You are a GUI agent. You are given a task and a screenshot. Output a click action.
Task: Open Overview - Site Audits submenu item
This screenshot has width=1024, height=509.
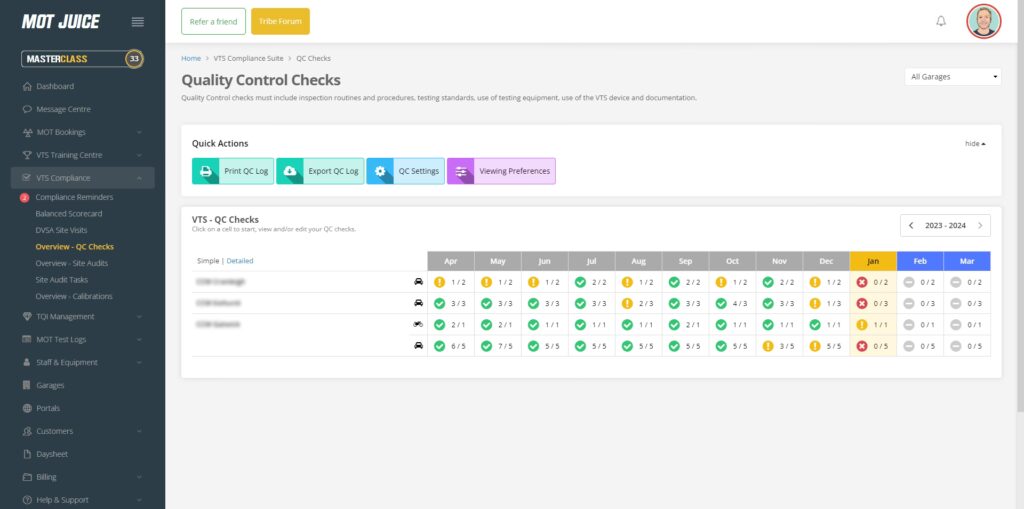(x=71, y=263)
